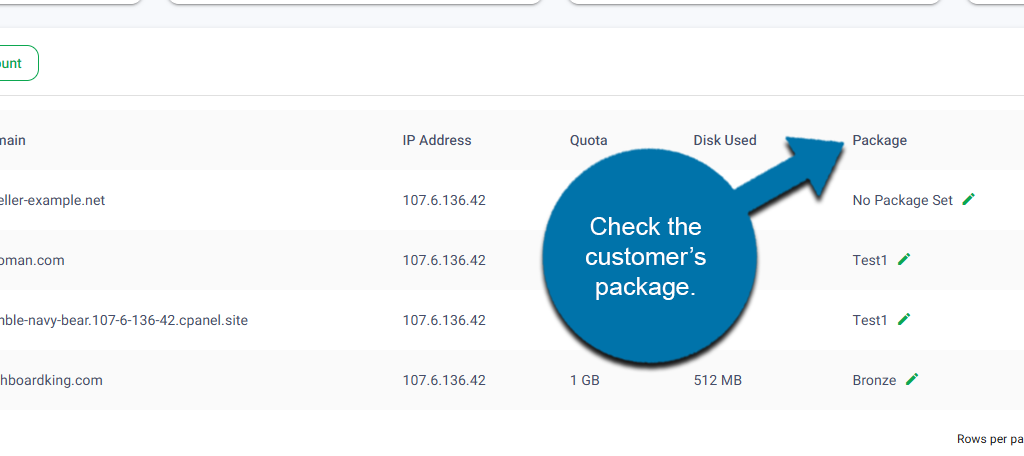Click the partially visible Domain column header
The width and height of the screenshot is (1024, 456).
[13, 140]
